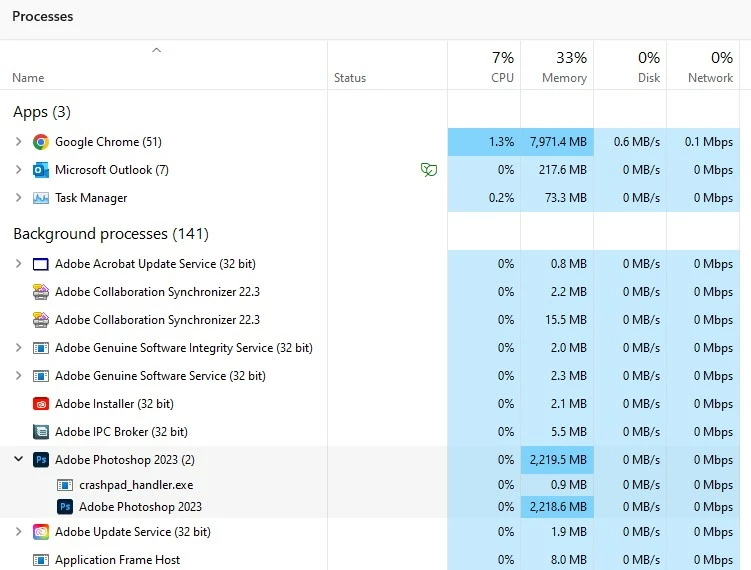
Task: Click the sort arrow above the Name column
Action: (x=156, y=50)
